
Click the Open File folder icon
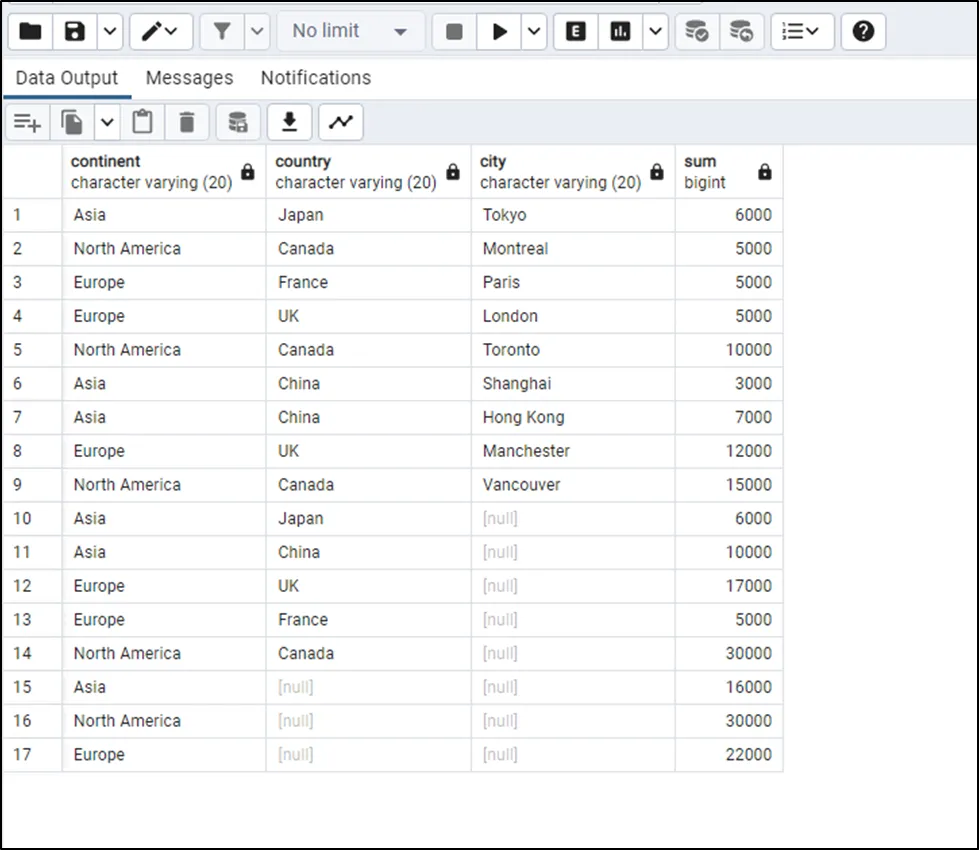coord(31,31)
